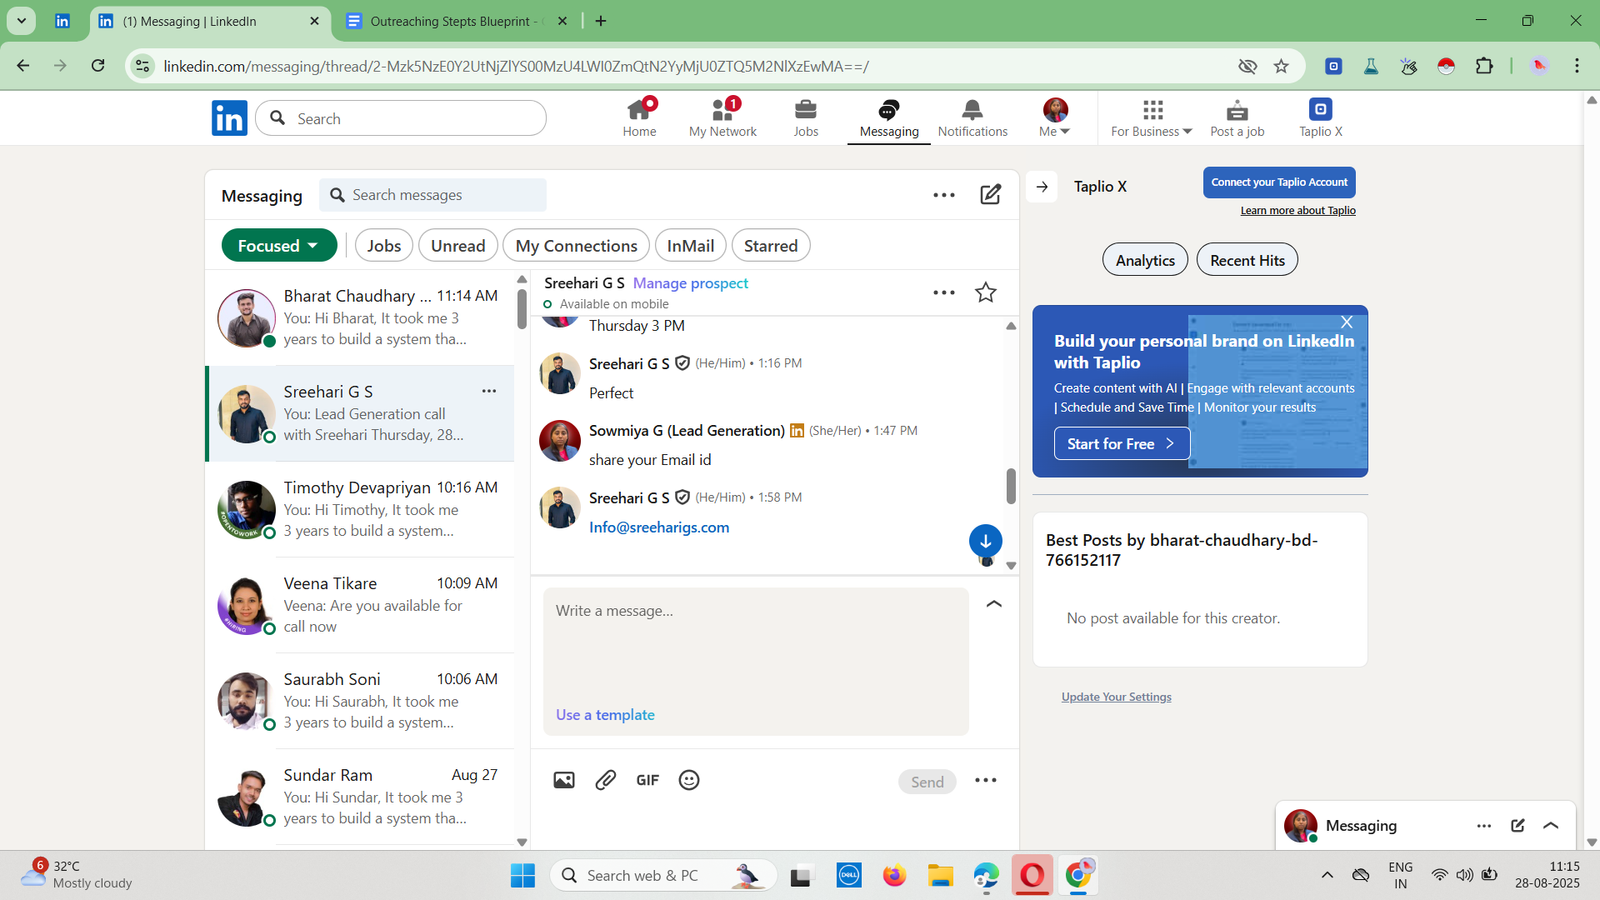The width and height of the screenshot is (1600, 900).
Task: Click the scroll-to-latest down arrow button
Action: tap(985, 541)
